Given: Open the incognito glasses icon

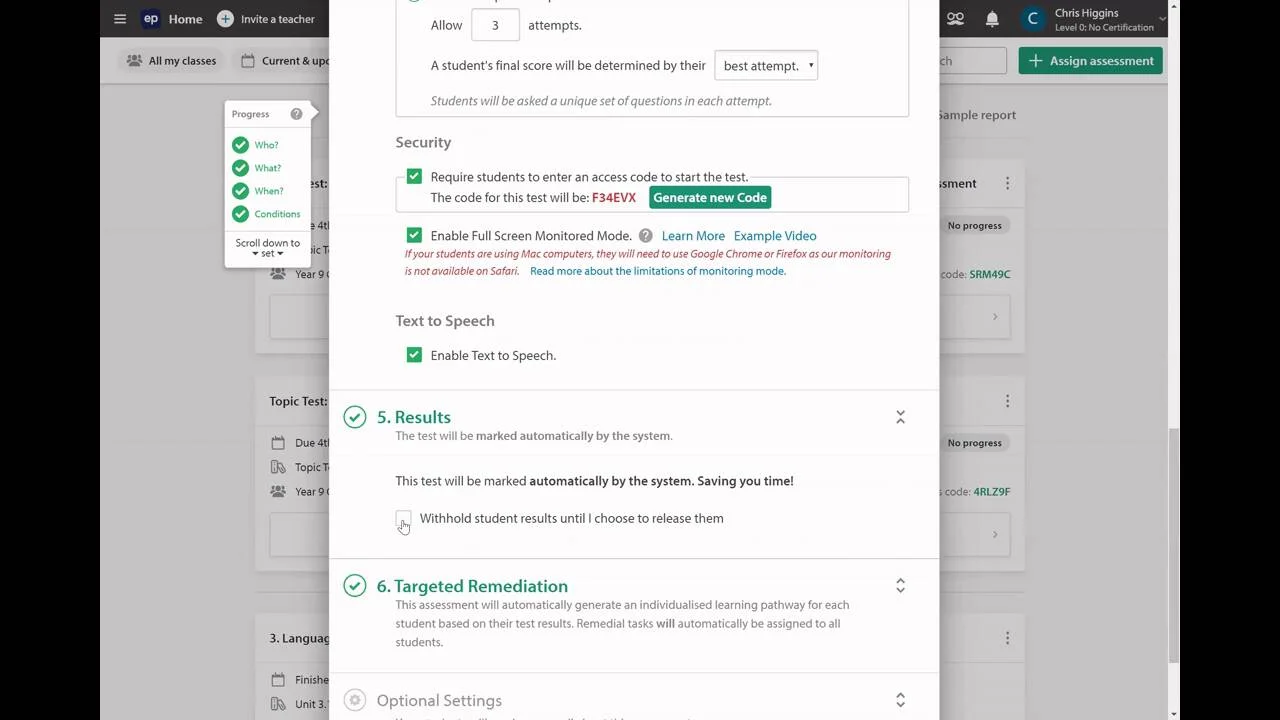Looking at the screenshot, I should tap(955, 19).
